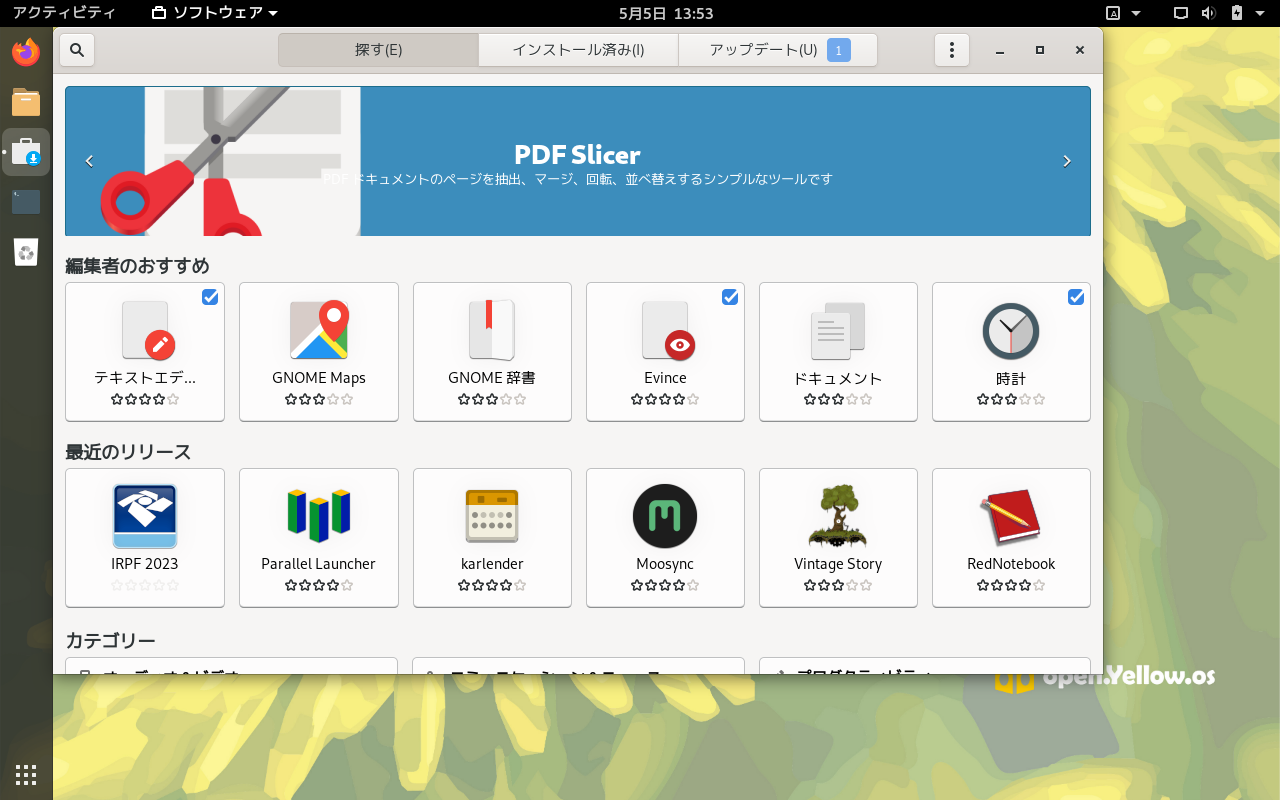The width and height of the screenshot is (1280, 800).
Task: Expand the ソフトウェア app menu in top bar
Action: (215, 13)
